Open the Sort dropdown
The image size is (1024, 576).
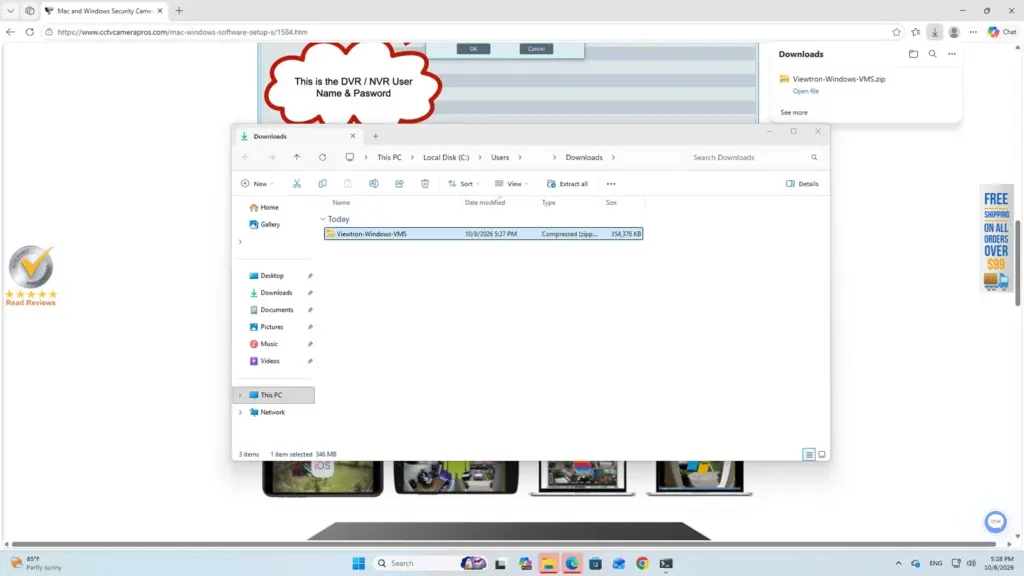click(464, 184)
